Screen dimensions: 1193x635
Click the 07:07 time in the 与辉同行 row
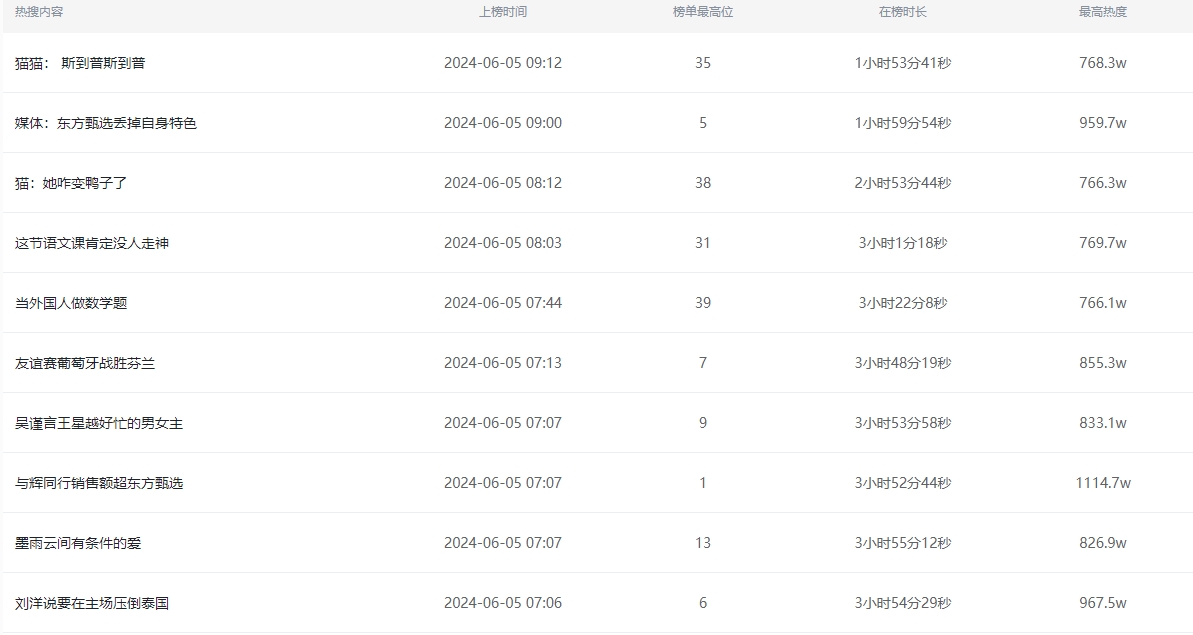[503, 484]
